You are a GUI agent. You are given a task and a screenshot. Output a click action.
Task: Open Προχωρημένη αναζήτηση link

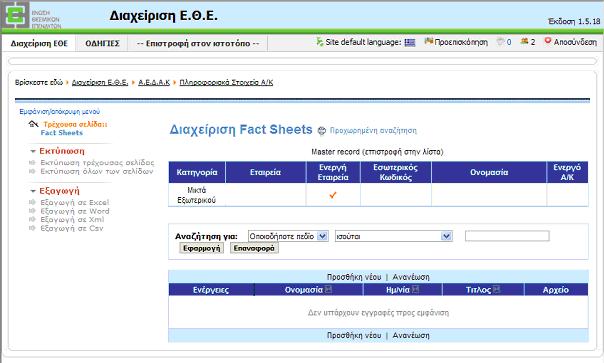coord(373,131)
